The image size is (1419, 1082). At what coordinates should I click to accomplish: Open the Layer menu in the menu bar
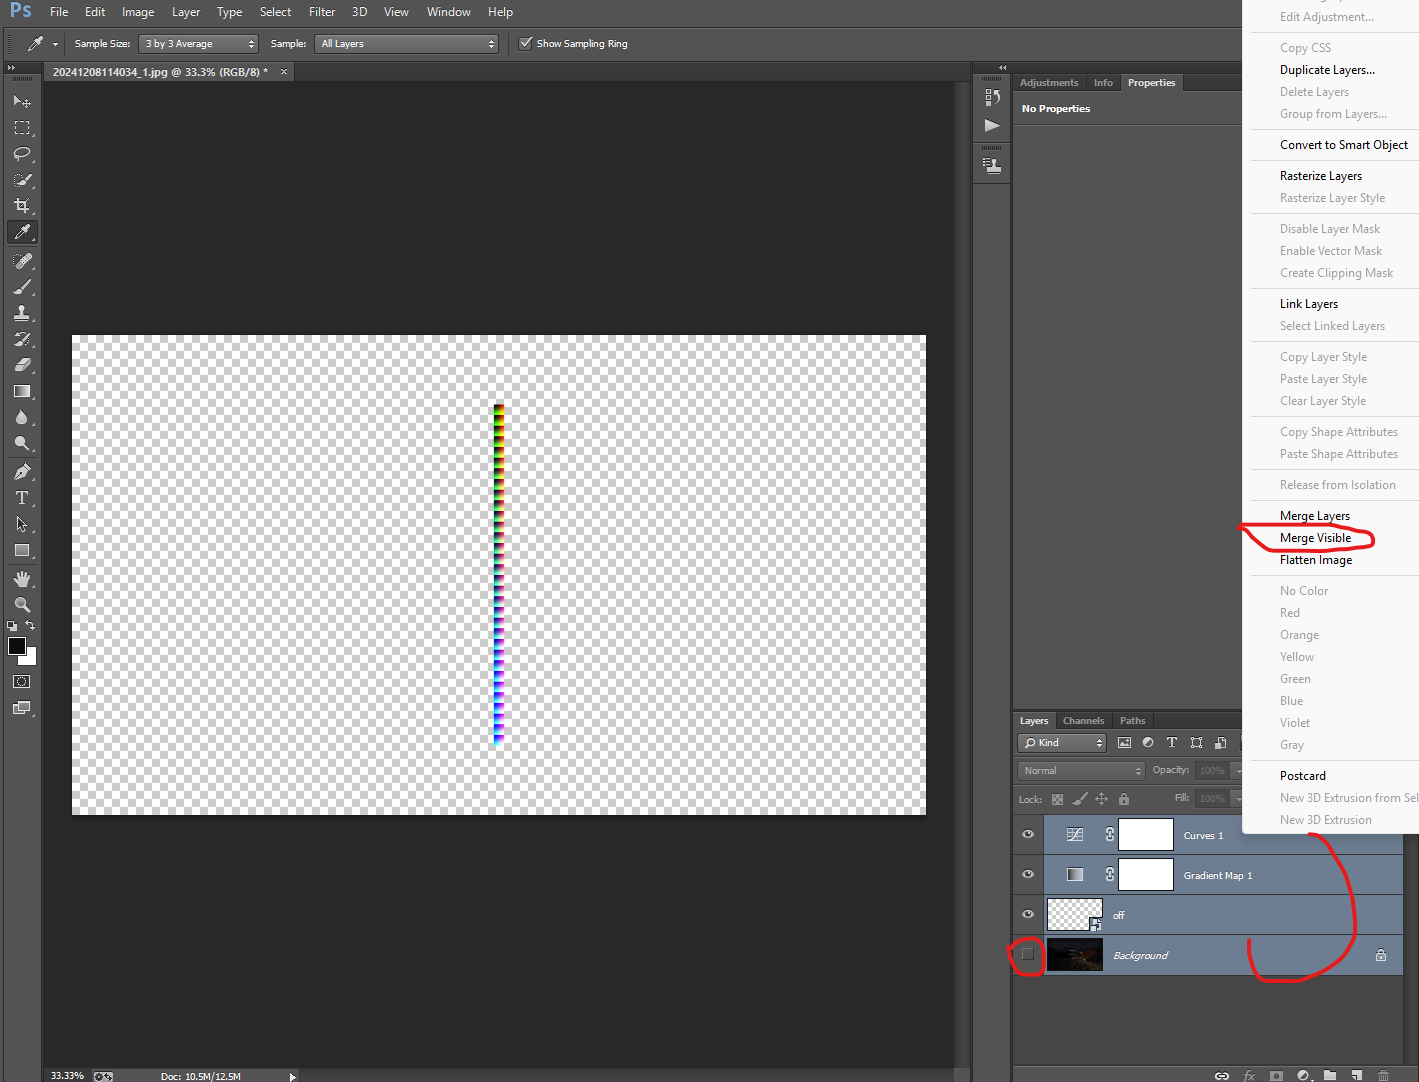[x=186, y=12]
